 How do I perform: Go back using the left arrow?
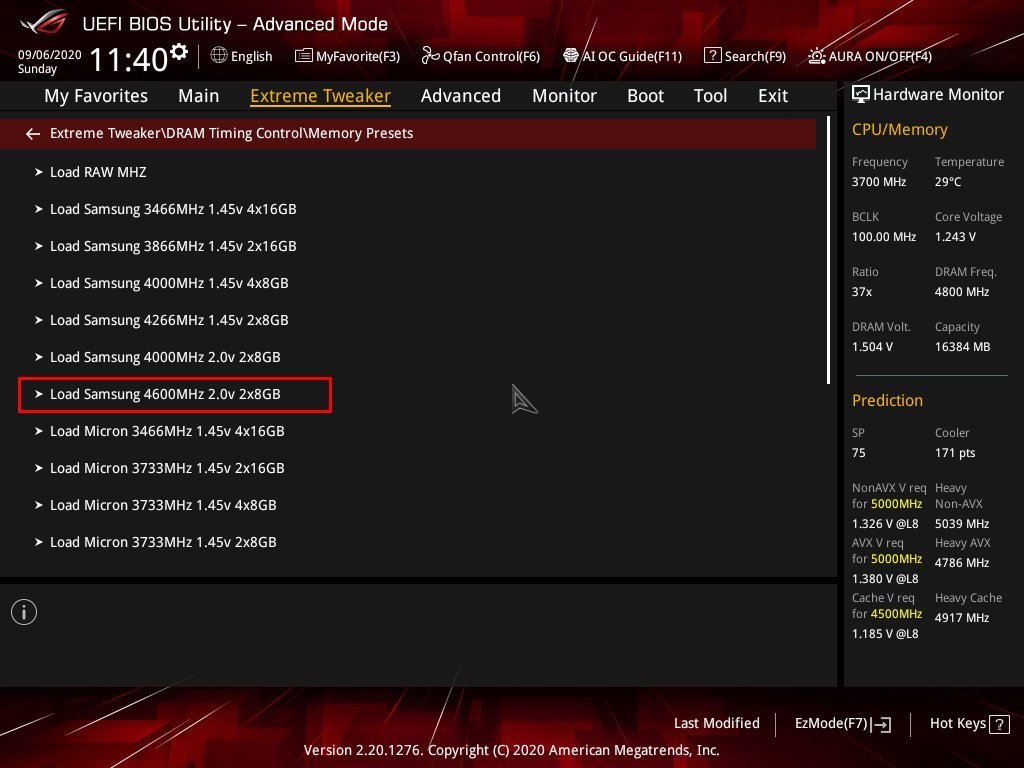click(x=33, y=134)
